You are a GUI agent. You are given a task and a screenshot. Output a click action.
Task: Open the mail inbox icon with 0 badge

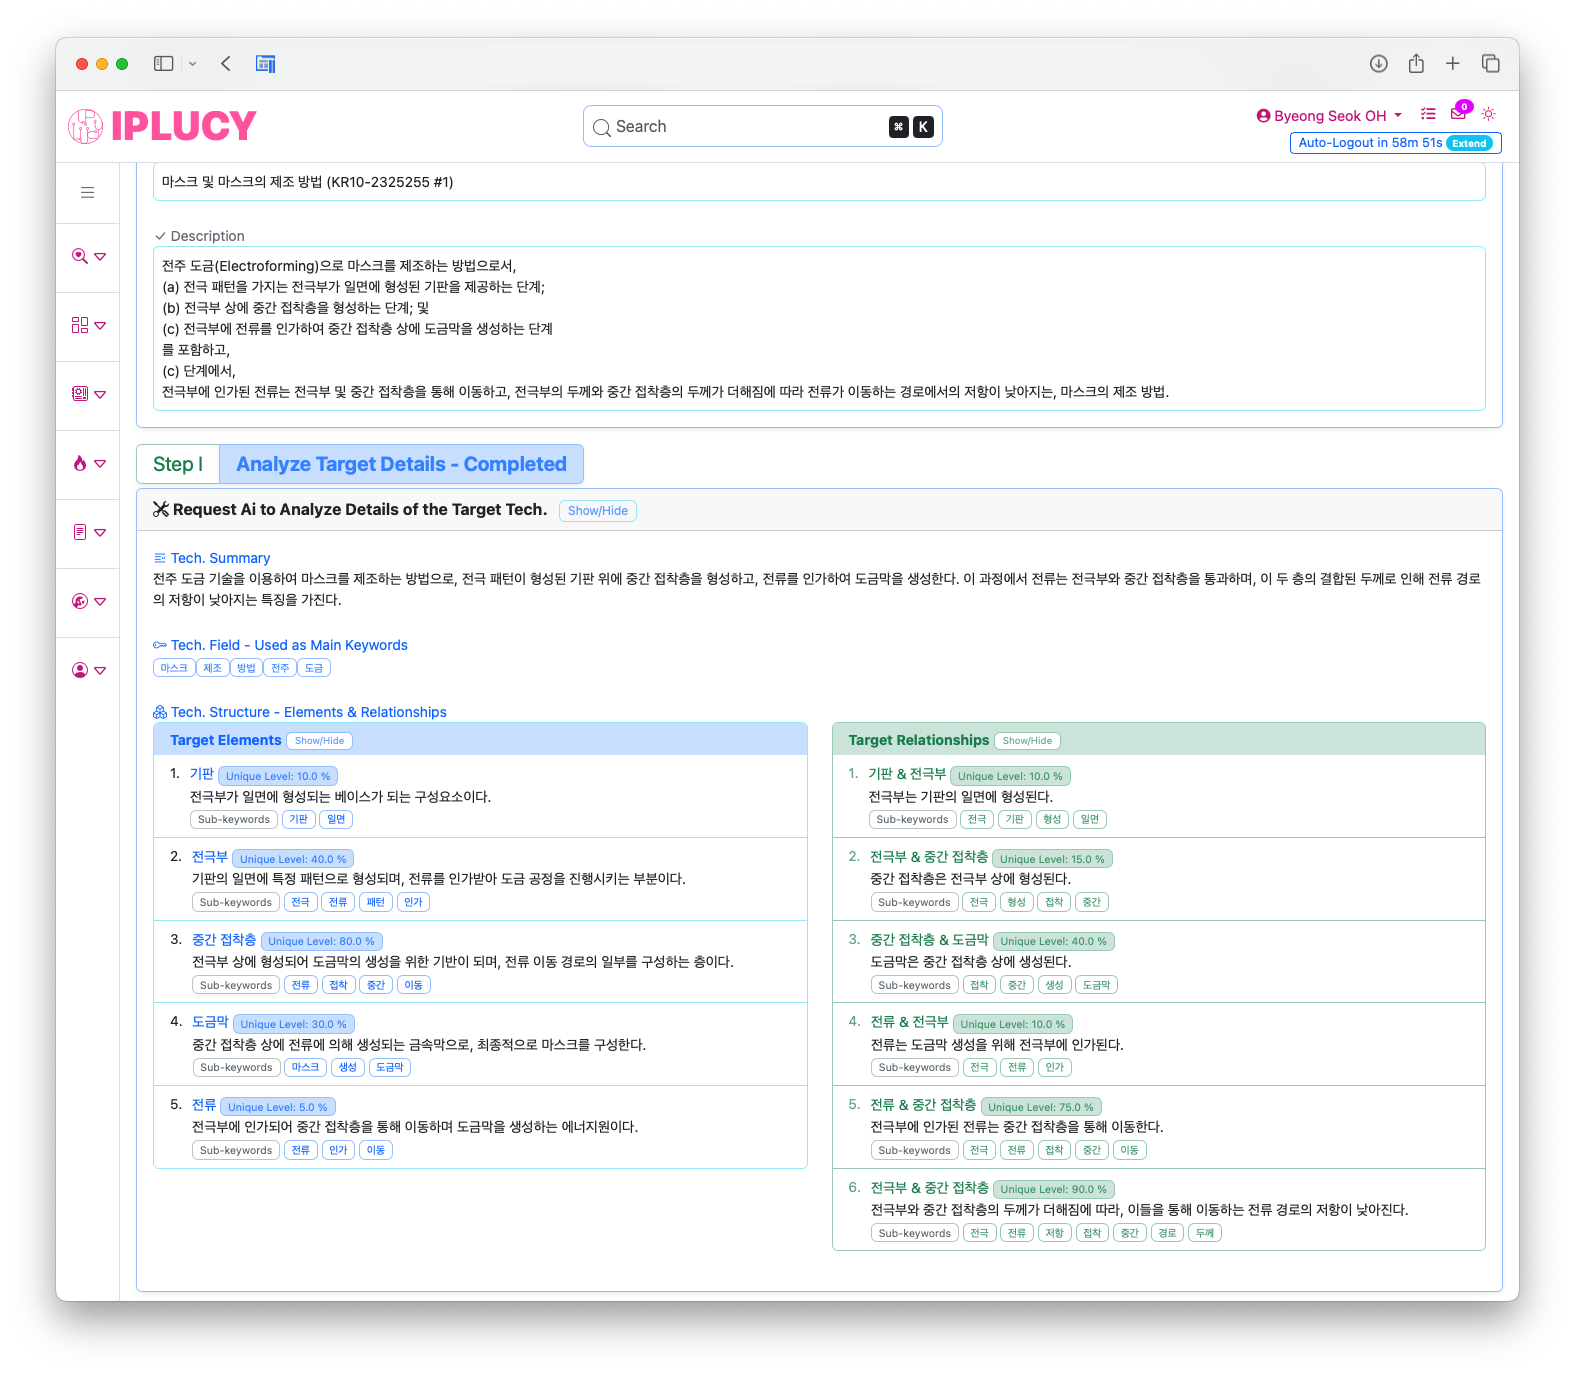pyautogui.click(x=1458, y=114)
